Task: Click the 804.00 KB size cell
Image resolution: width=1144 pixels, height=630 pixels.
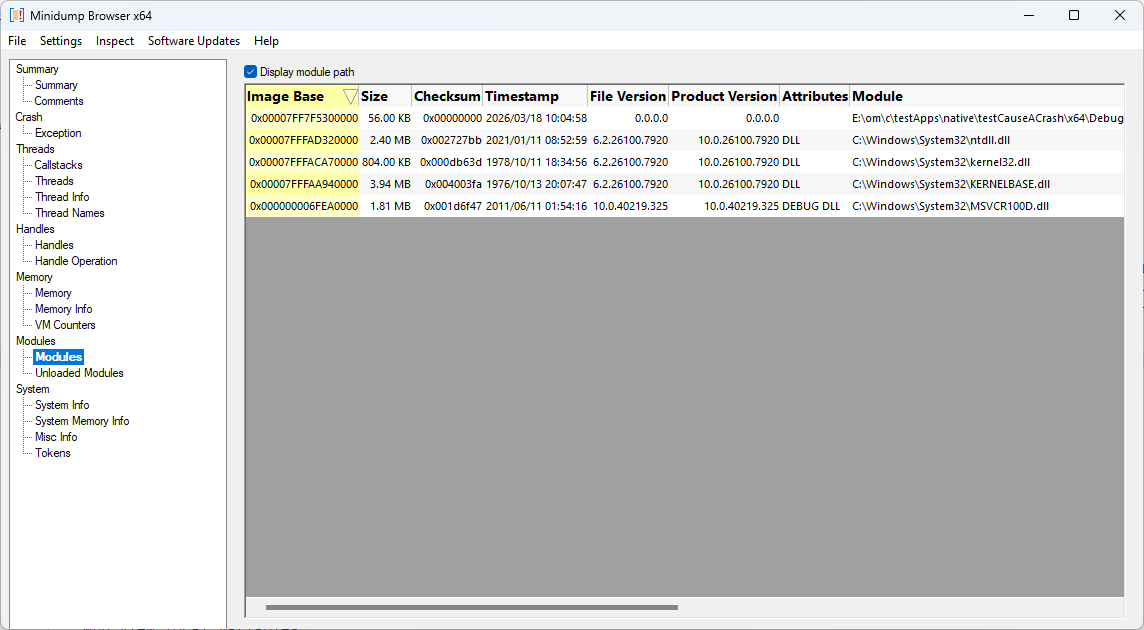Action: (386, 162)
